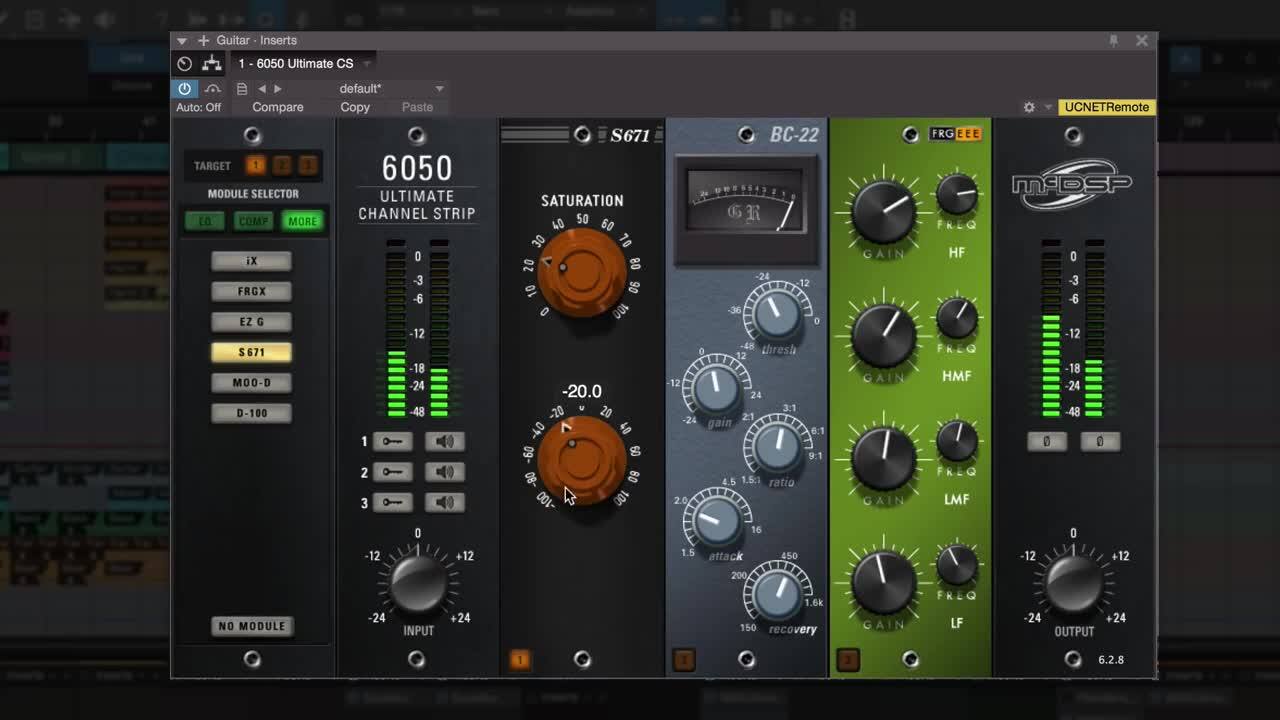Switch to the MORE module tab

point(302,221)
